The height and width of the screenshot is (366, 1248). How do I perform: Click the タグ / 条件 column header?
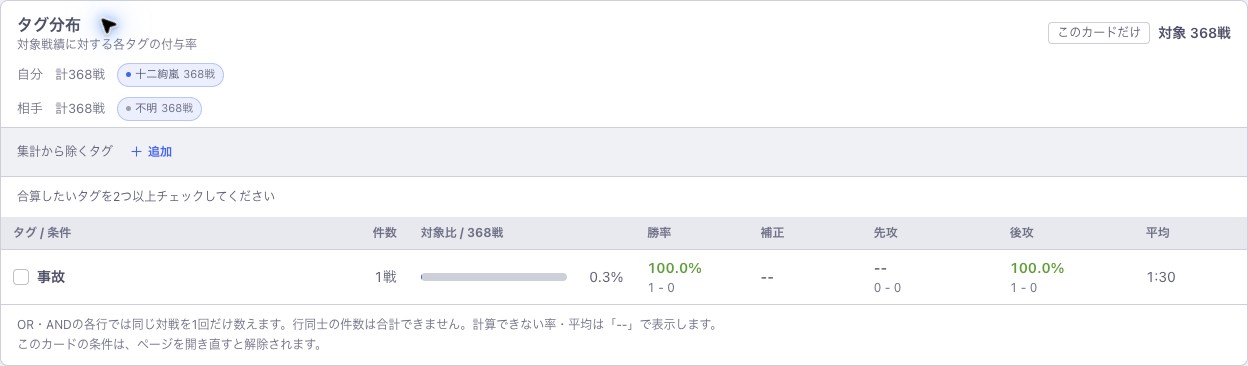42,232
